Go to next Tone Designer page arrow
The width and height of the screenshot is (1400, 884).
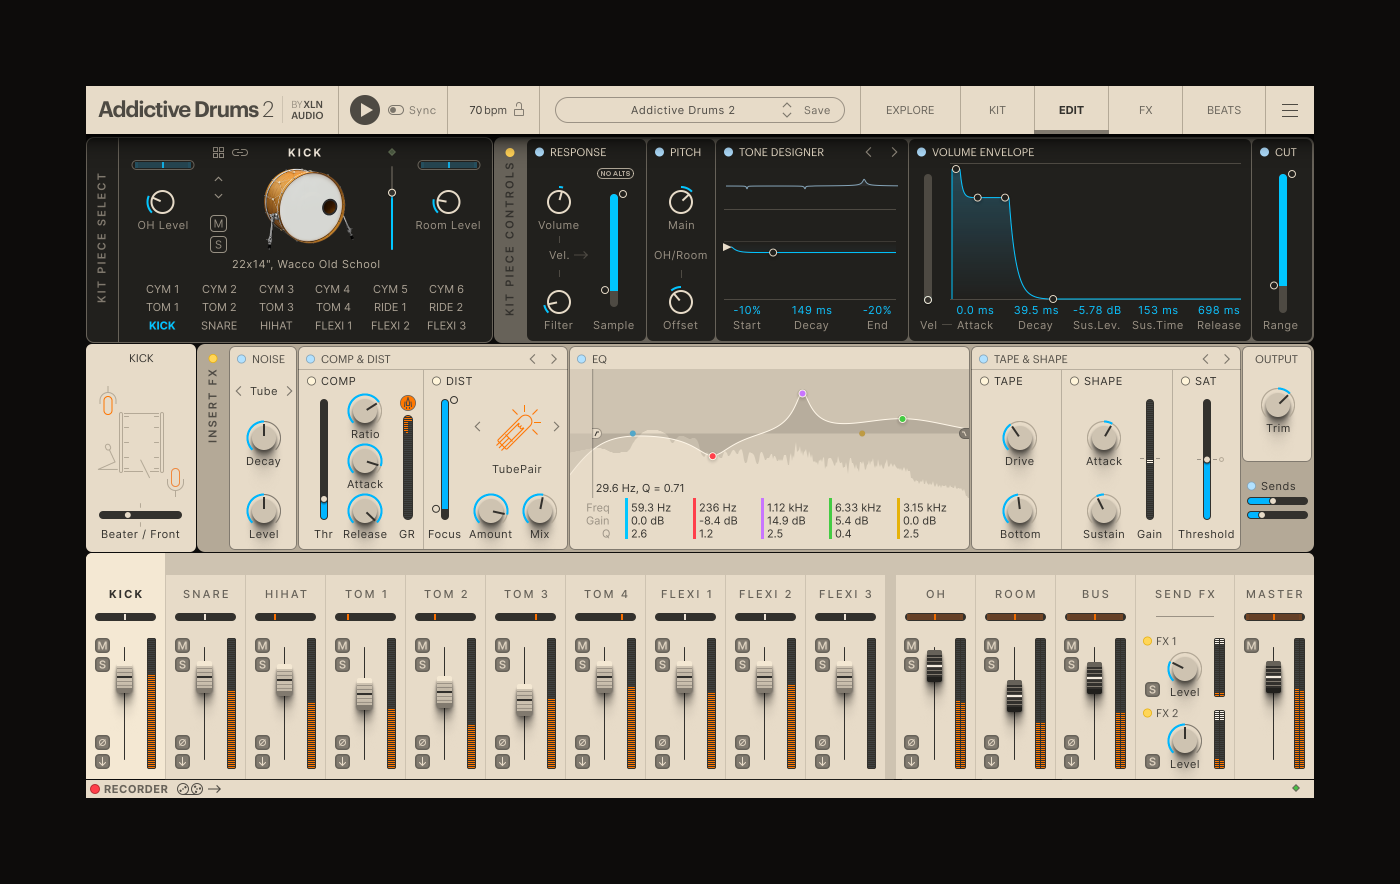coord(894,152)
